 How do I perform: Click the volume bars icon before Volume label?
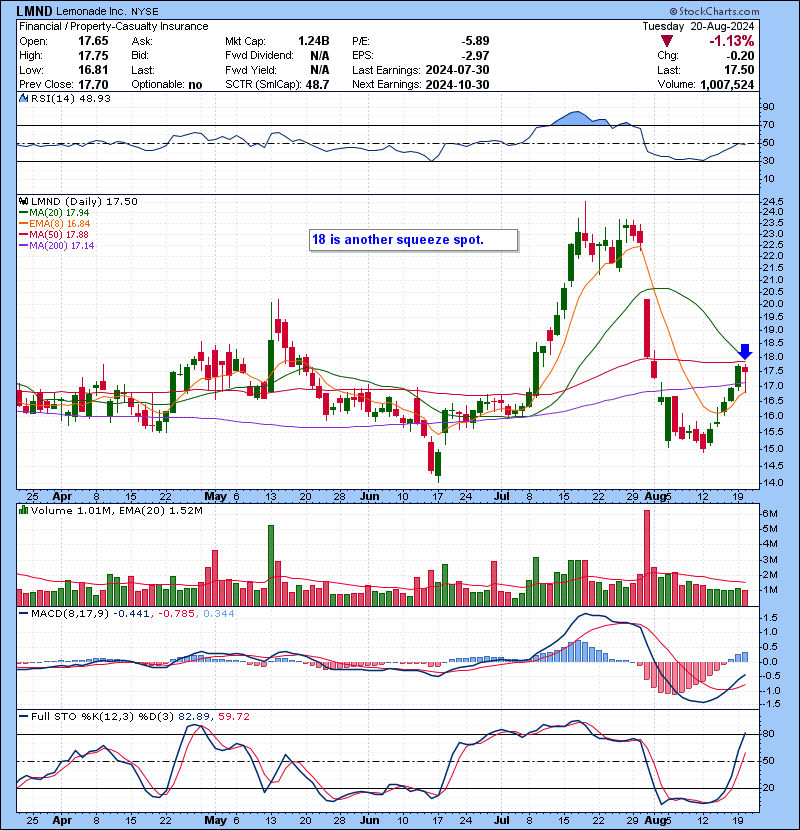pos(23,510)
